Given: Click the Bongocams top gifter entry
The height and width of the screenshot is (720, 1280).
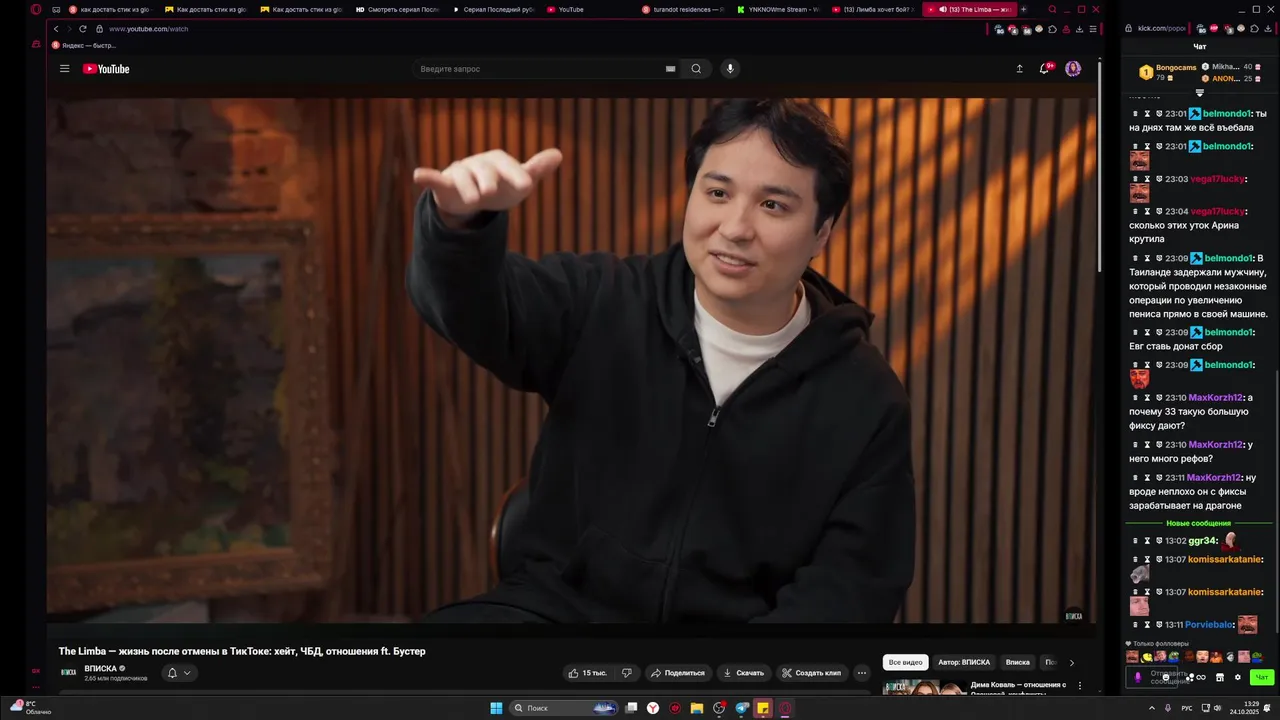Looking at the screenshot, I should tap(1168, 72).
